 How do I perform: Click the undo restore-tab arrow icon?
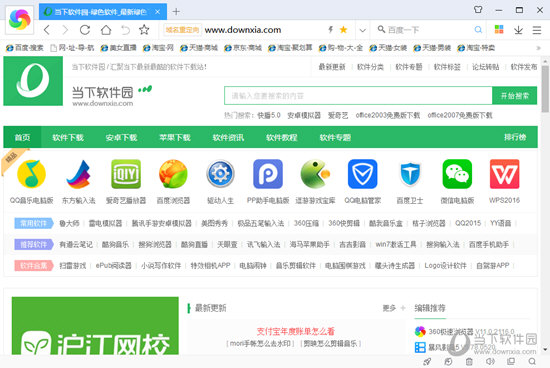[x=125, y=30]
